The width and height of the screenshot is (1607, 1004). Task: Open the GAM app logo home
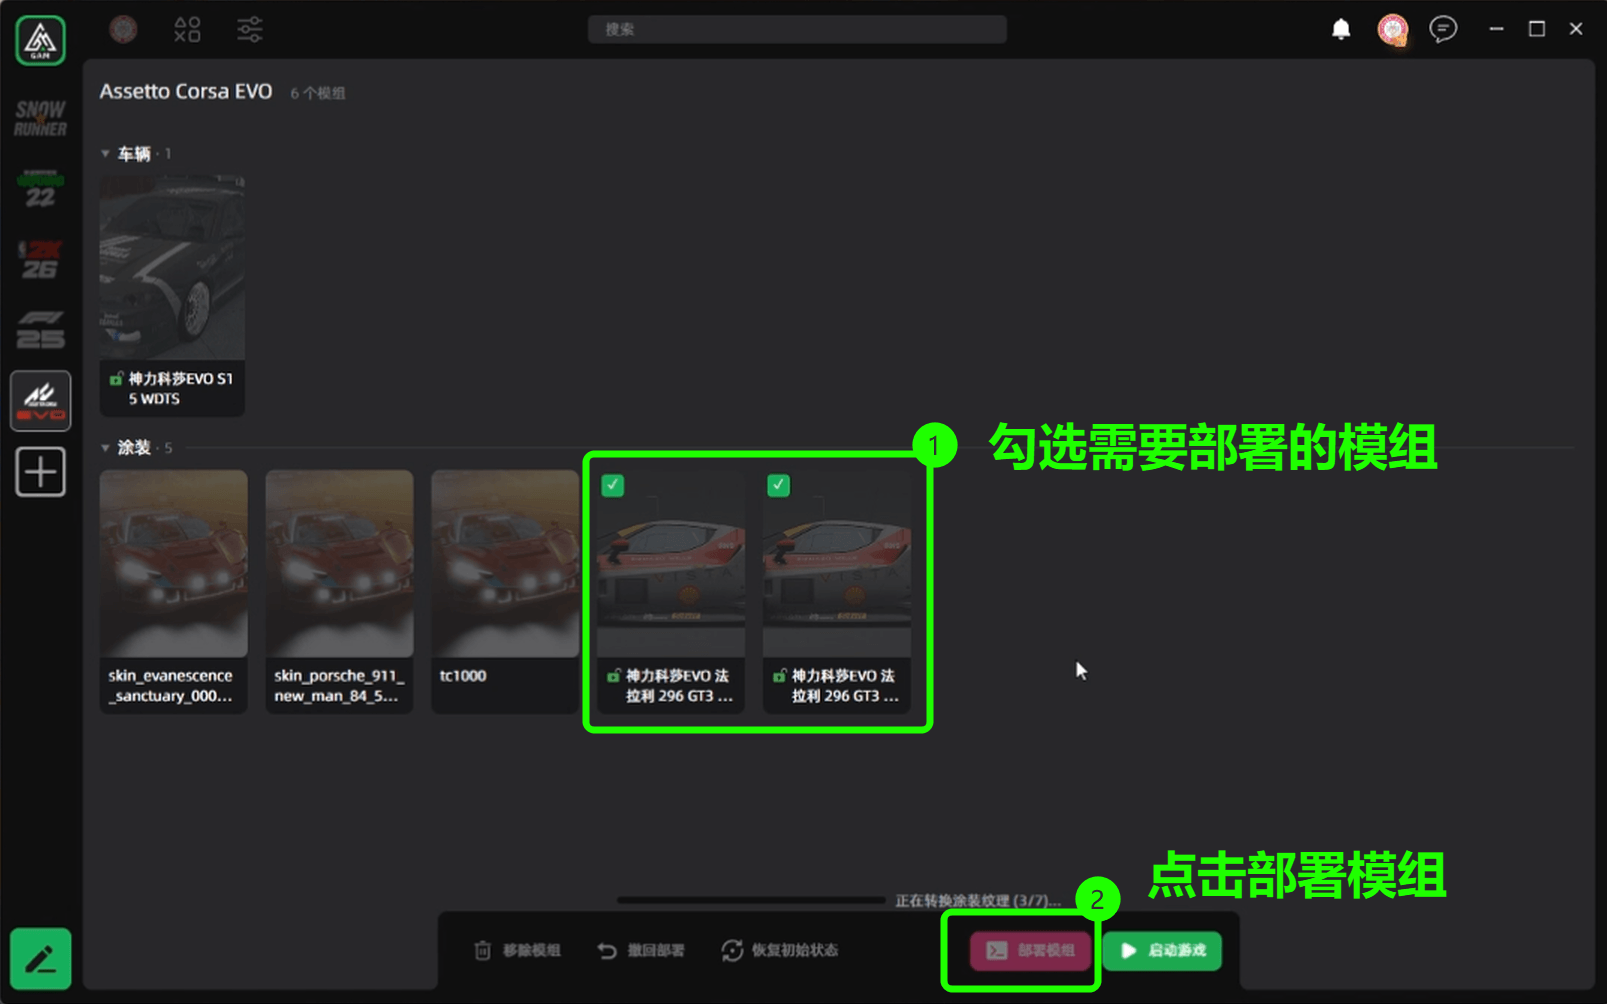point(40,41)
